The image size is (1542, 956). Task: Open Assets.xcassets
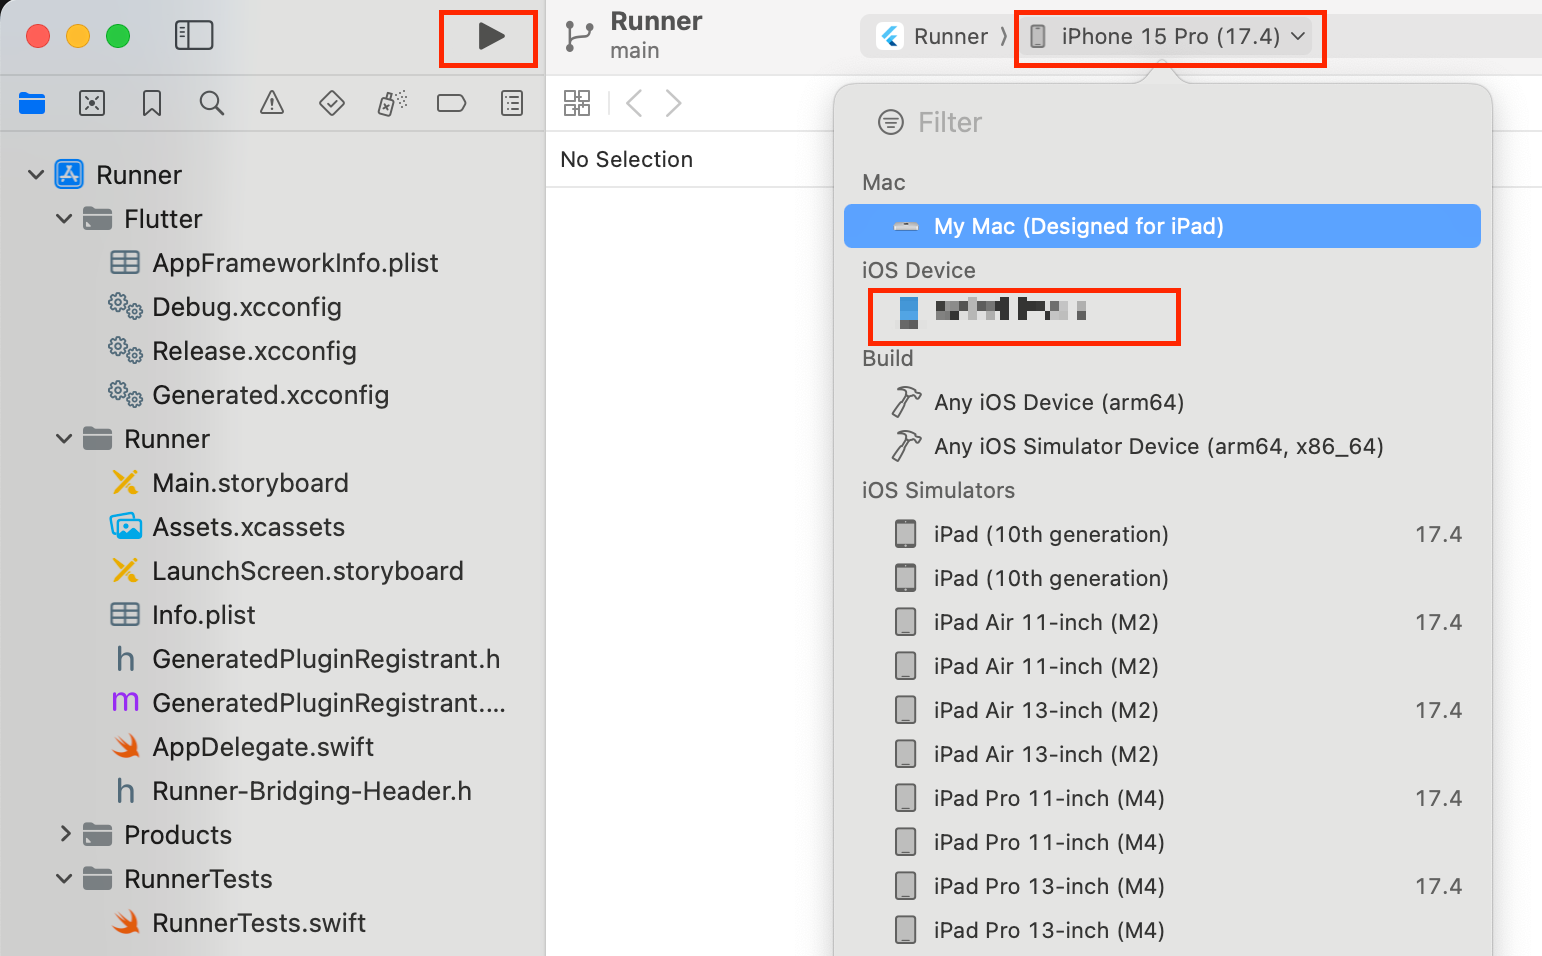[248, 527]
